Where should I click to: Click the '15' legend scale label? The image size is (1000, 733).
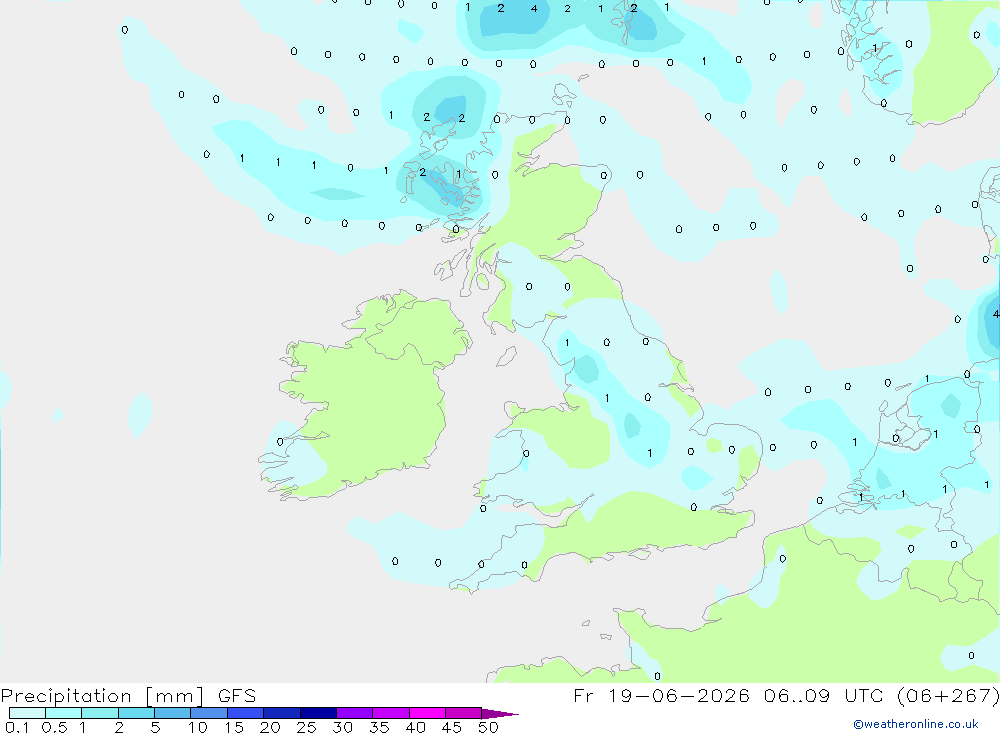click(234, 727)
